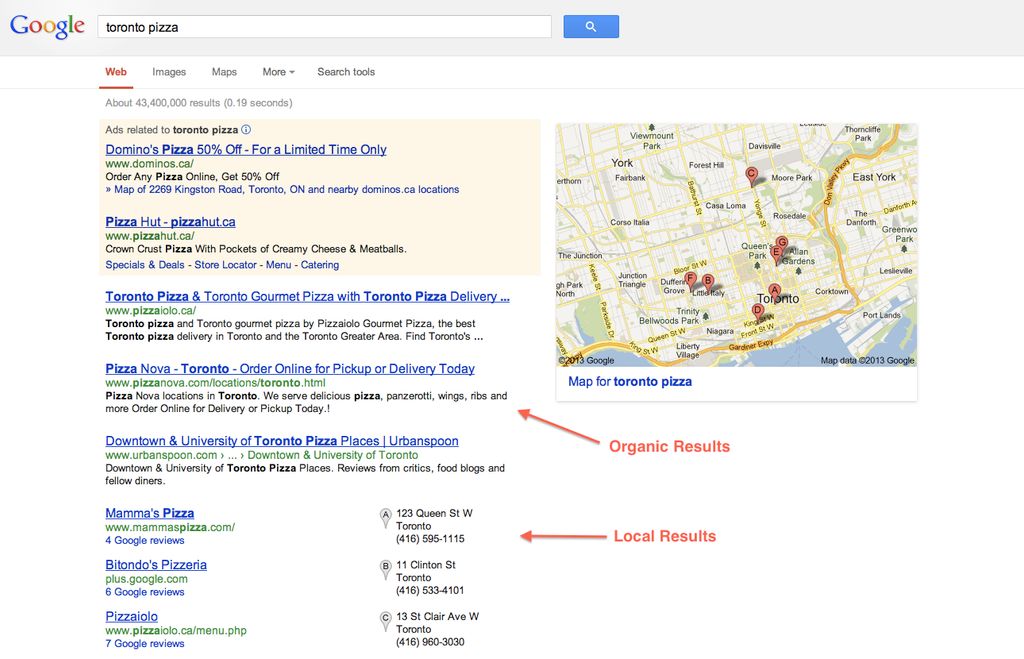The width and height of the screenshot is (1024, 659).
Task: Open Pizza Hut Store Locator link
Action: tap(225, 265)
